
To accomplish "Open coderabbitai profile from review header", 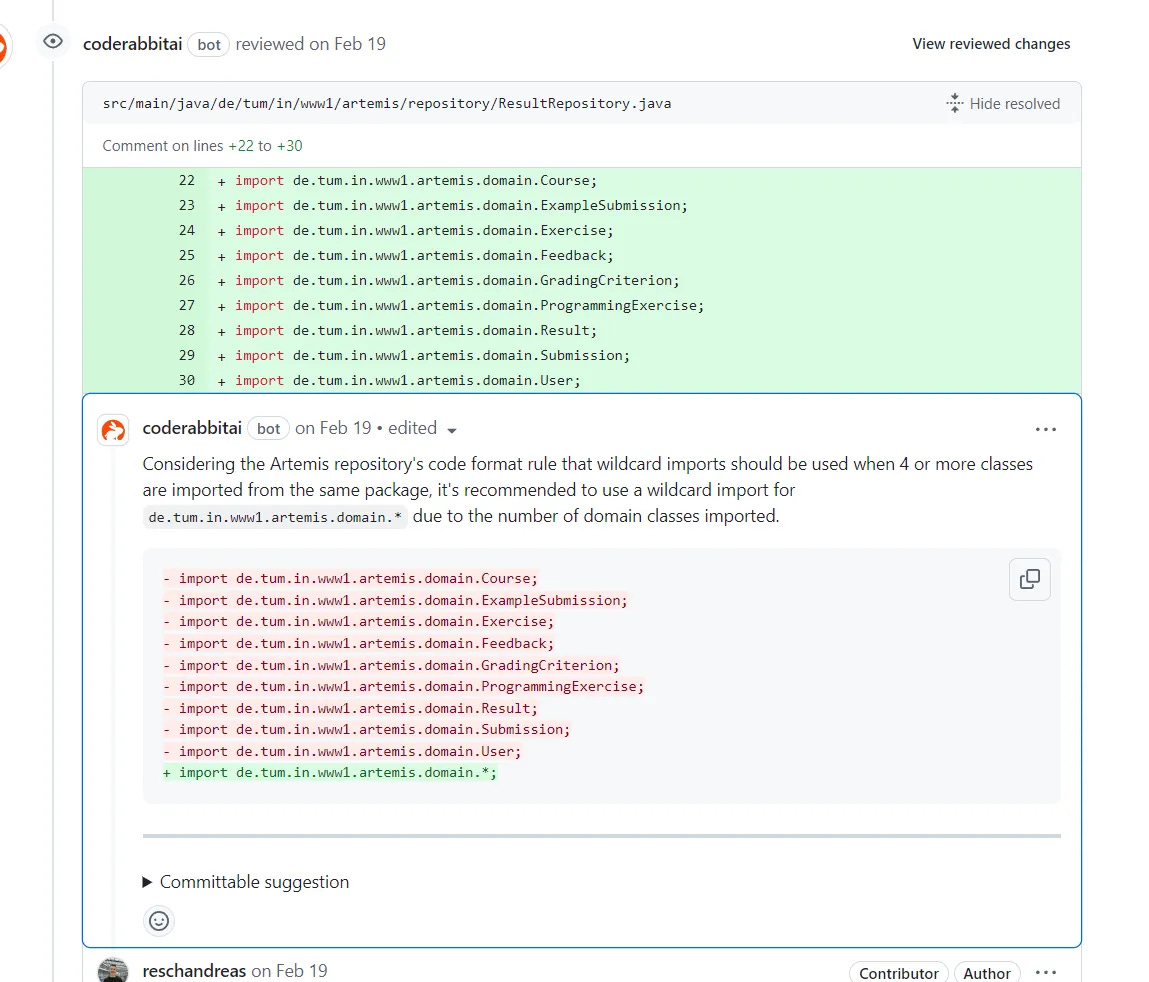I will click(x=133, y=44).
